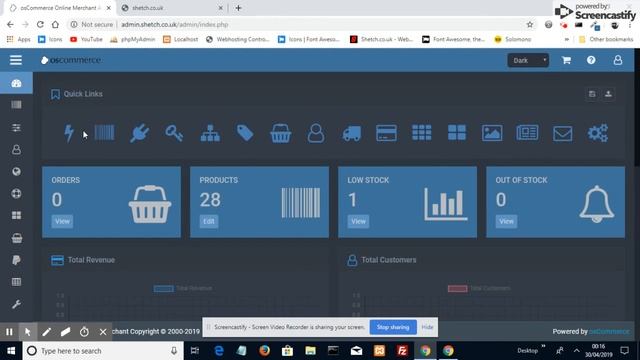Open the admin user account icon
Viewport: 640px width, 360px height.
[618, 60]
